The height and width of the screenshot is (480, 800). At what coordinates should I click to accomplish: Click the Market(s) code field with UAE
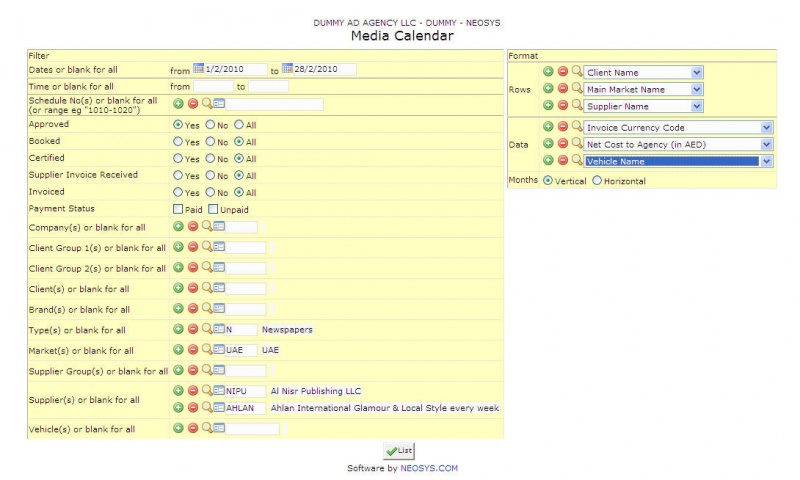coord(241,350)
